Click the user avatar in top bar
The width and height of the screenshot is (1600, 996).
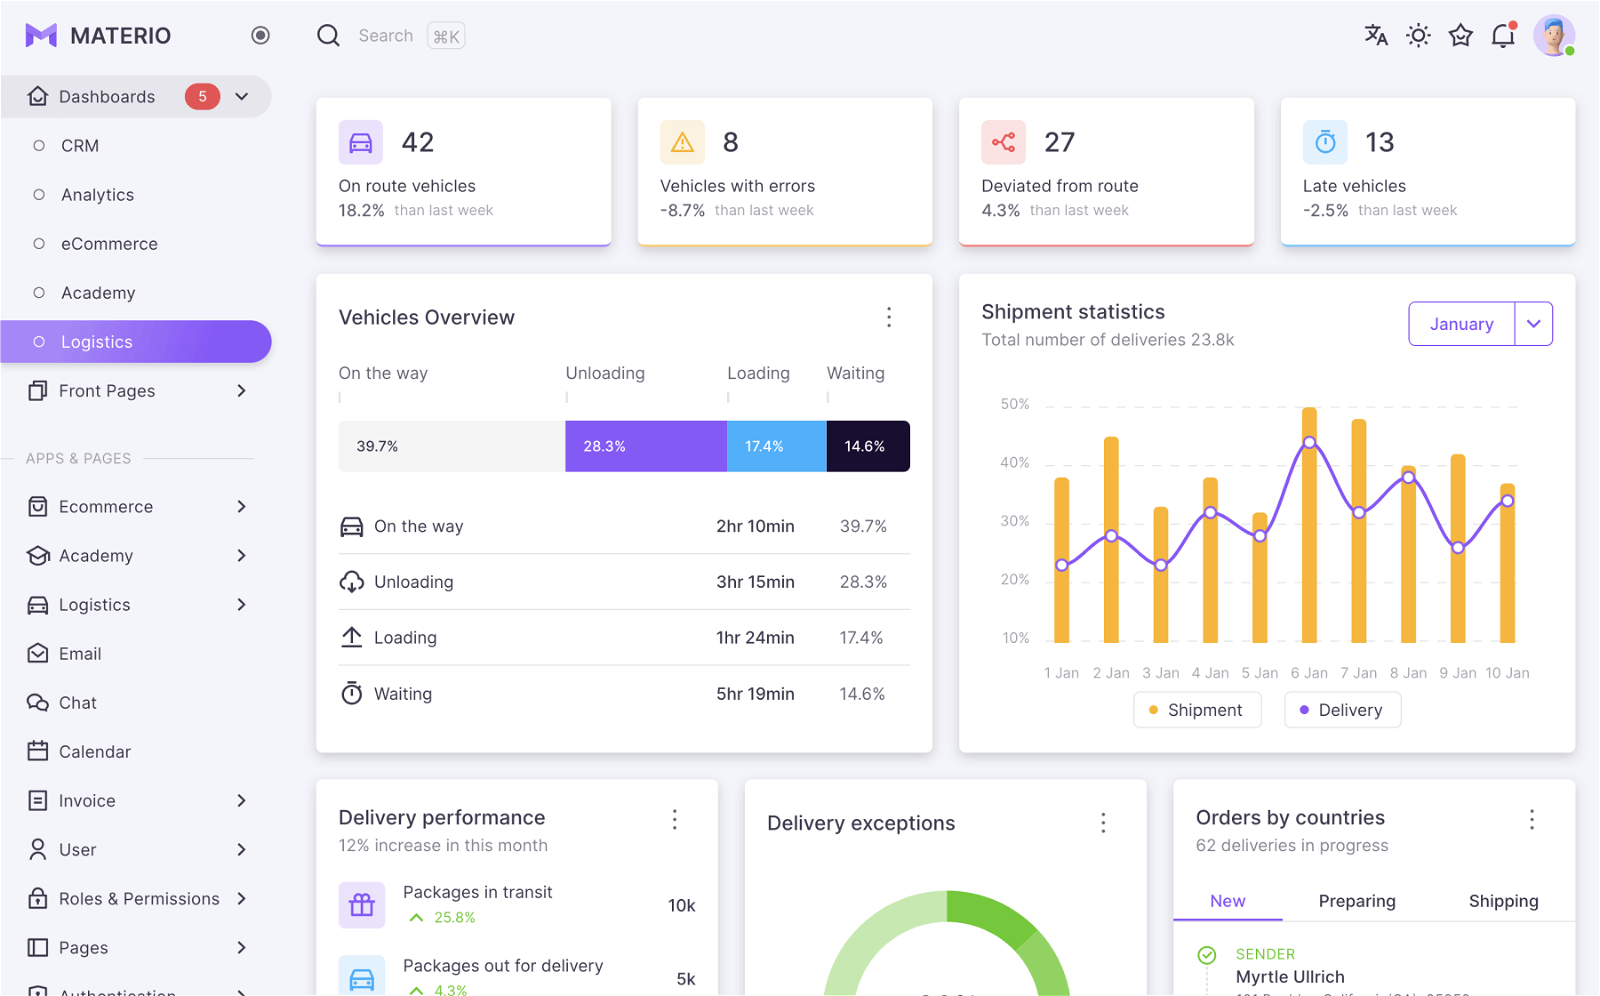coord(1554,36)
